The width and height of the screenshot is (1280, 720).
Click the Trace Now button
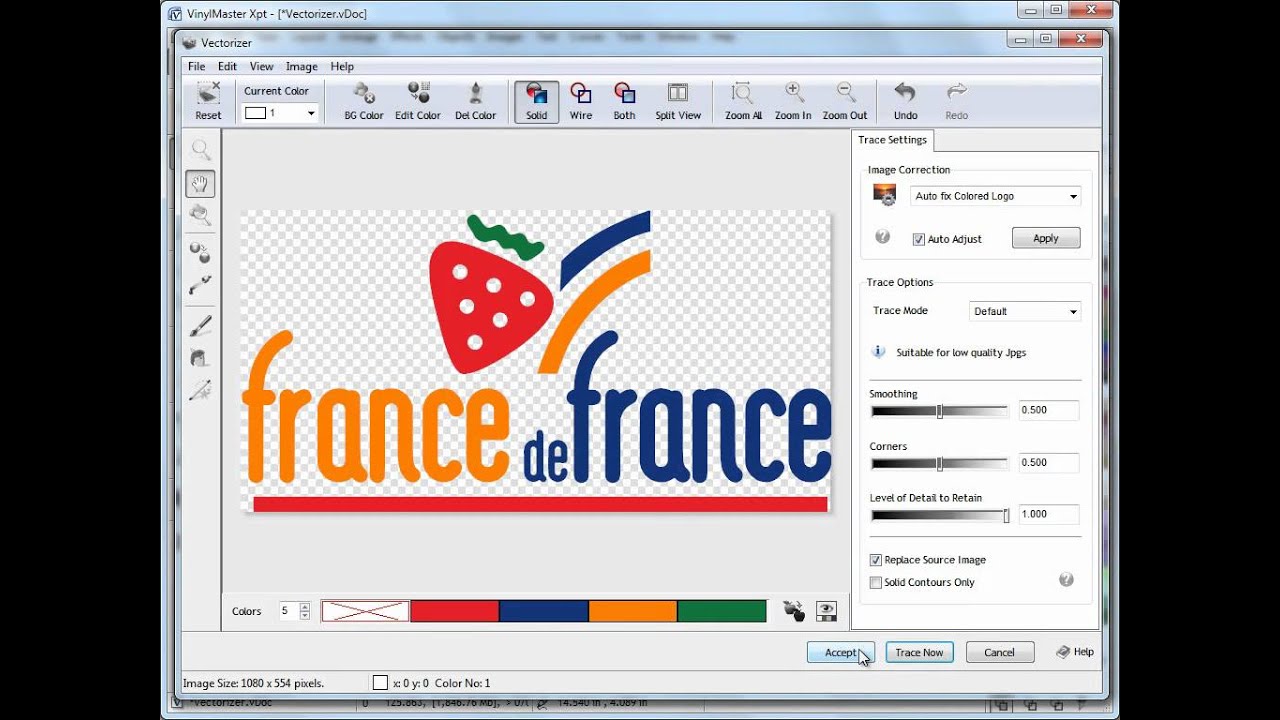click(919, 652)
